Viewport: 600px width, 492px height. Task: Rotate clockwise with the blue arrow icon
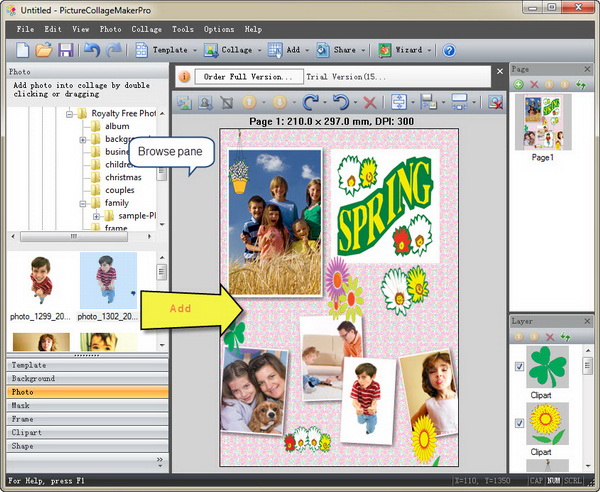[310, 103]
